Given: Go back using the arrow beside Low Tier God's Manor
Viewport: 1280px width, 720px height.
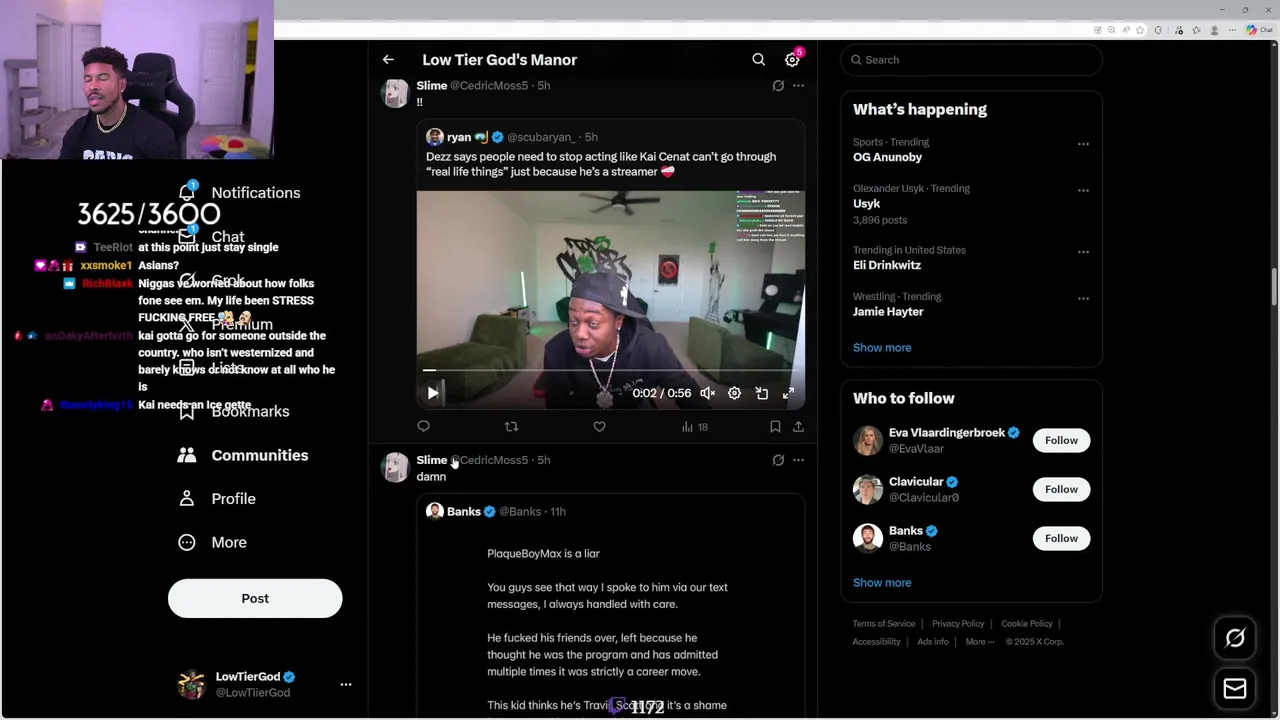Looking at the screenshot, I should (388, 60).
